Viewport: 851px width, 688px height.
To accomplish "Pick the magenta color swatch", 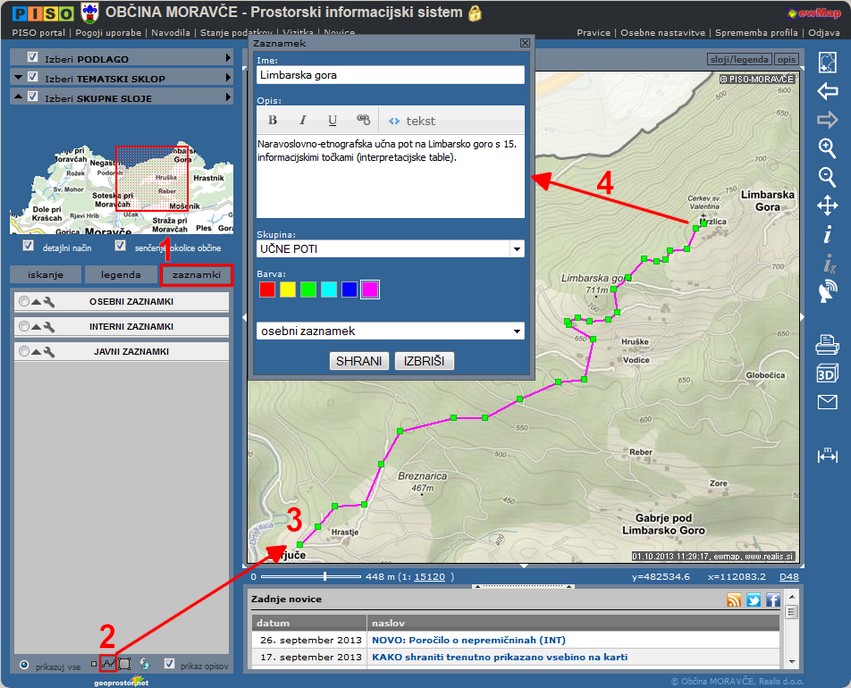I will [x=370, y=290].
